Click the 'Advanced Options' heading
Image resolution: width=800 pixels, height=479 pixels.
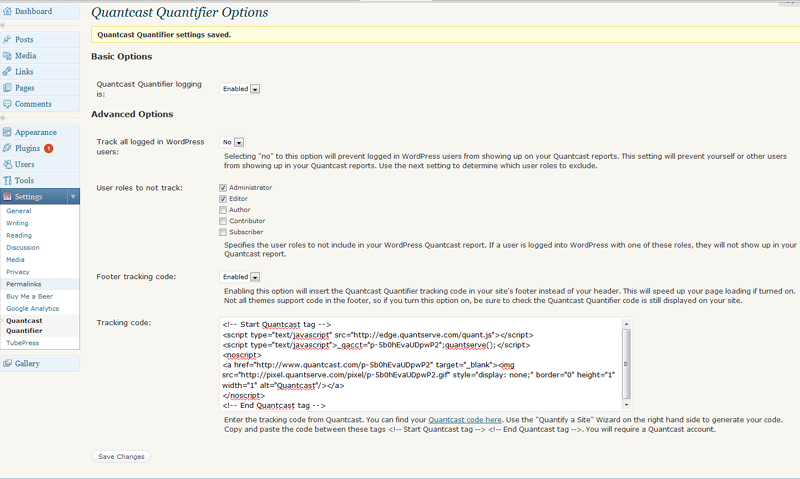click(132, 114)
